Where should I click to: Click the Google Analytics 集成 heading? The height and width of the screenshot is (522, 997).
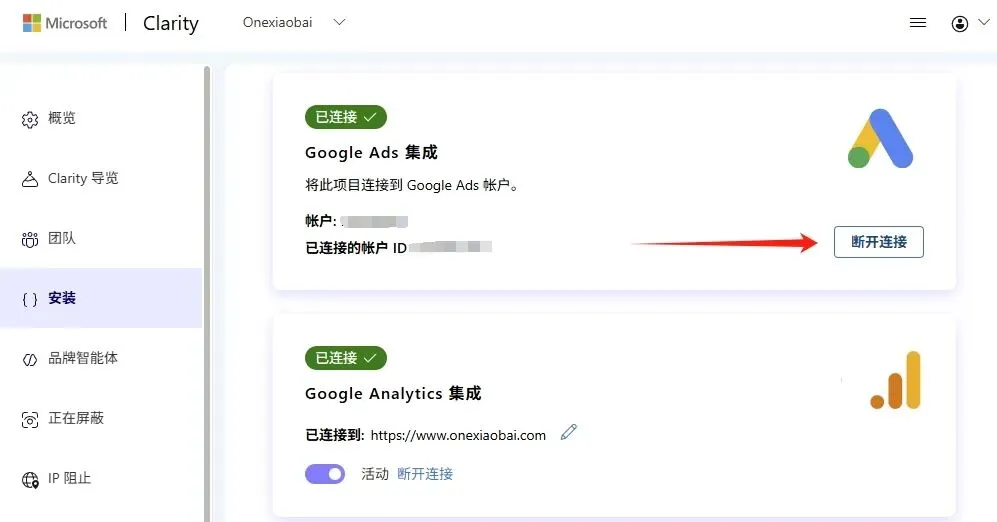(x=393, y=394)
